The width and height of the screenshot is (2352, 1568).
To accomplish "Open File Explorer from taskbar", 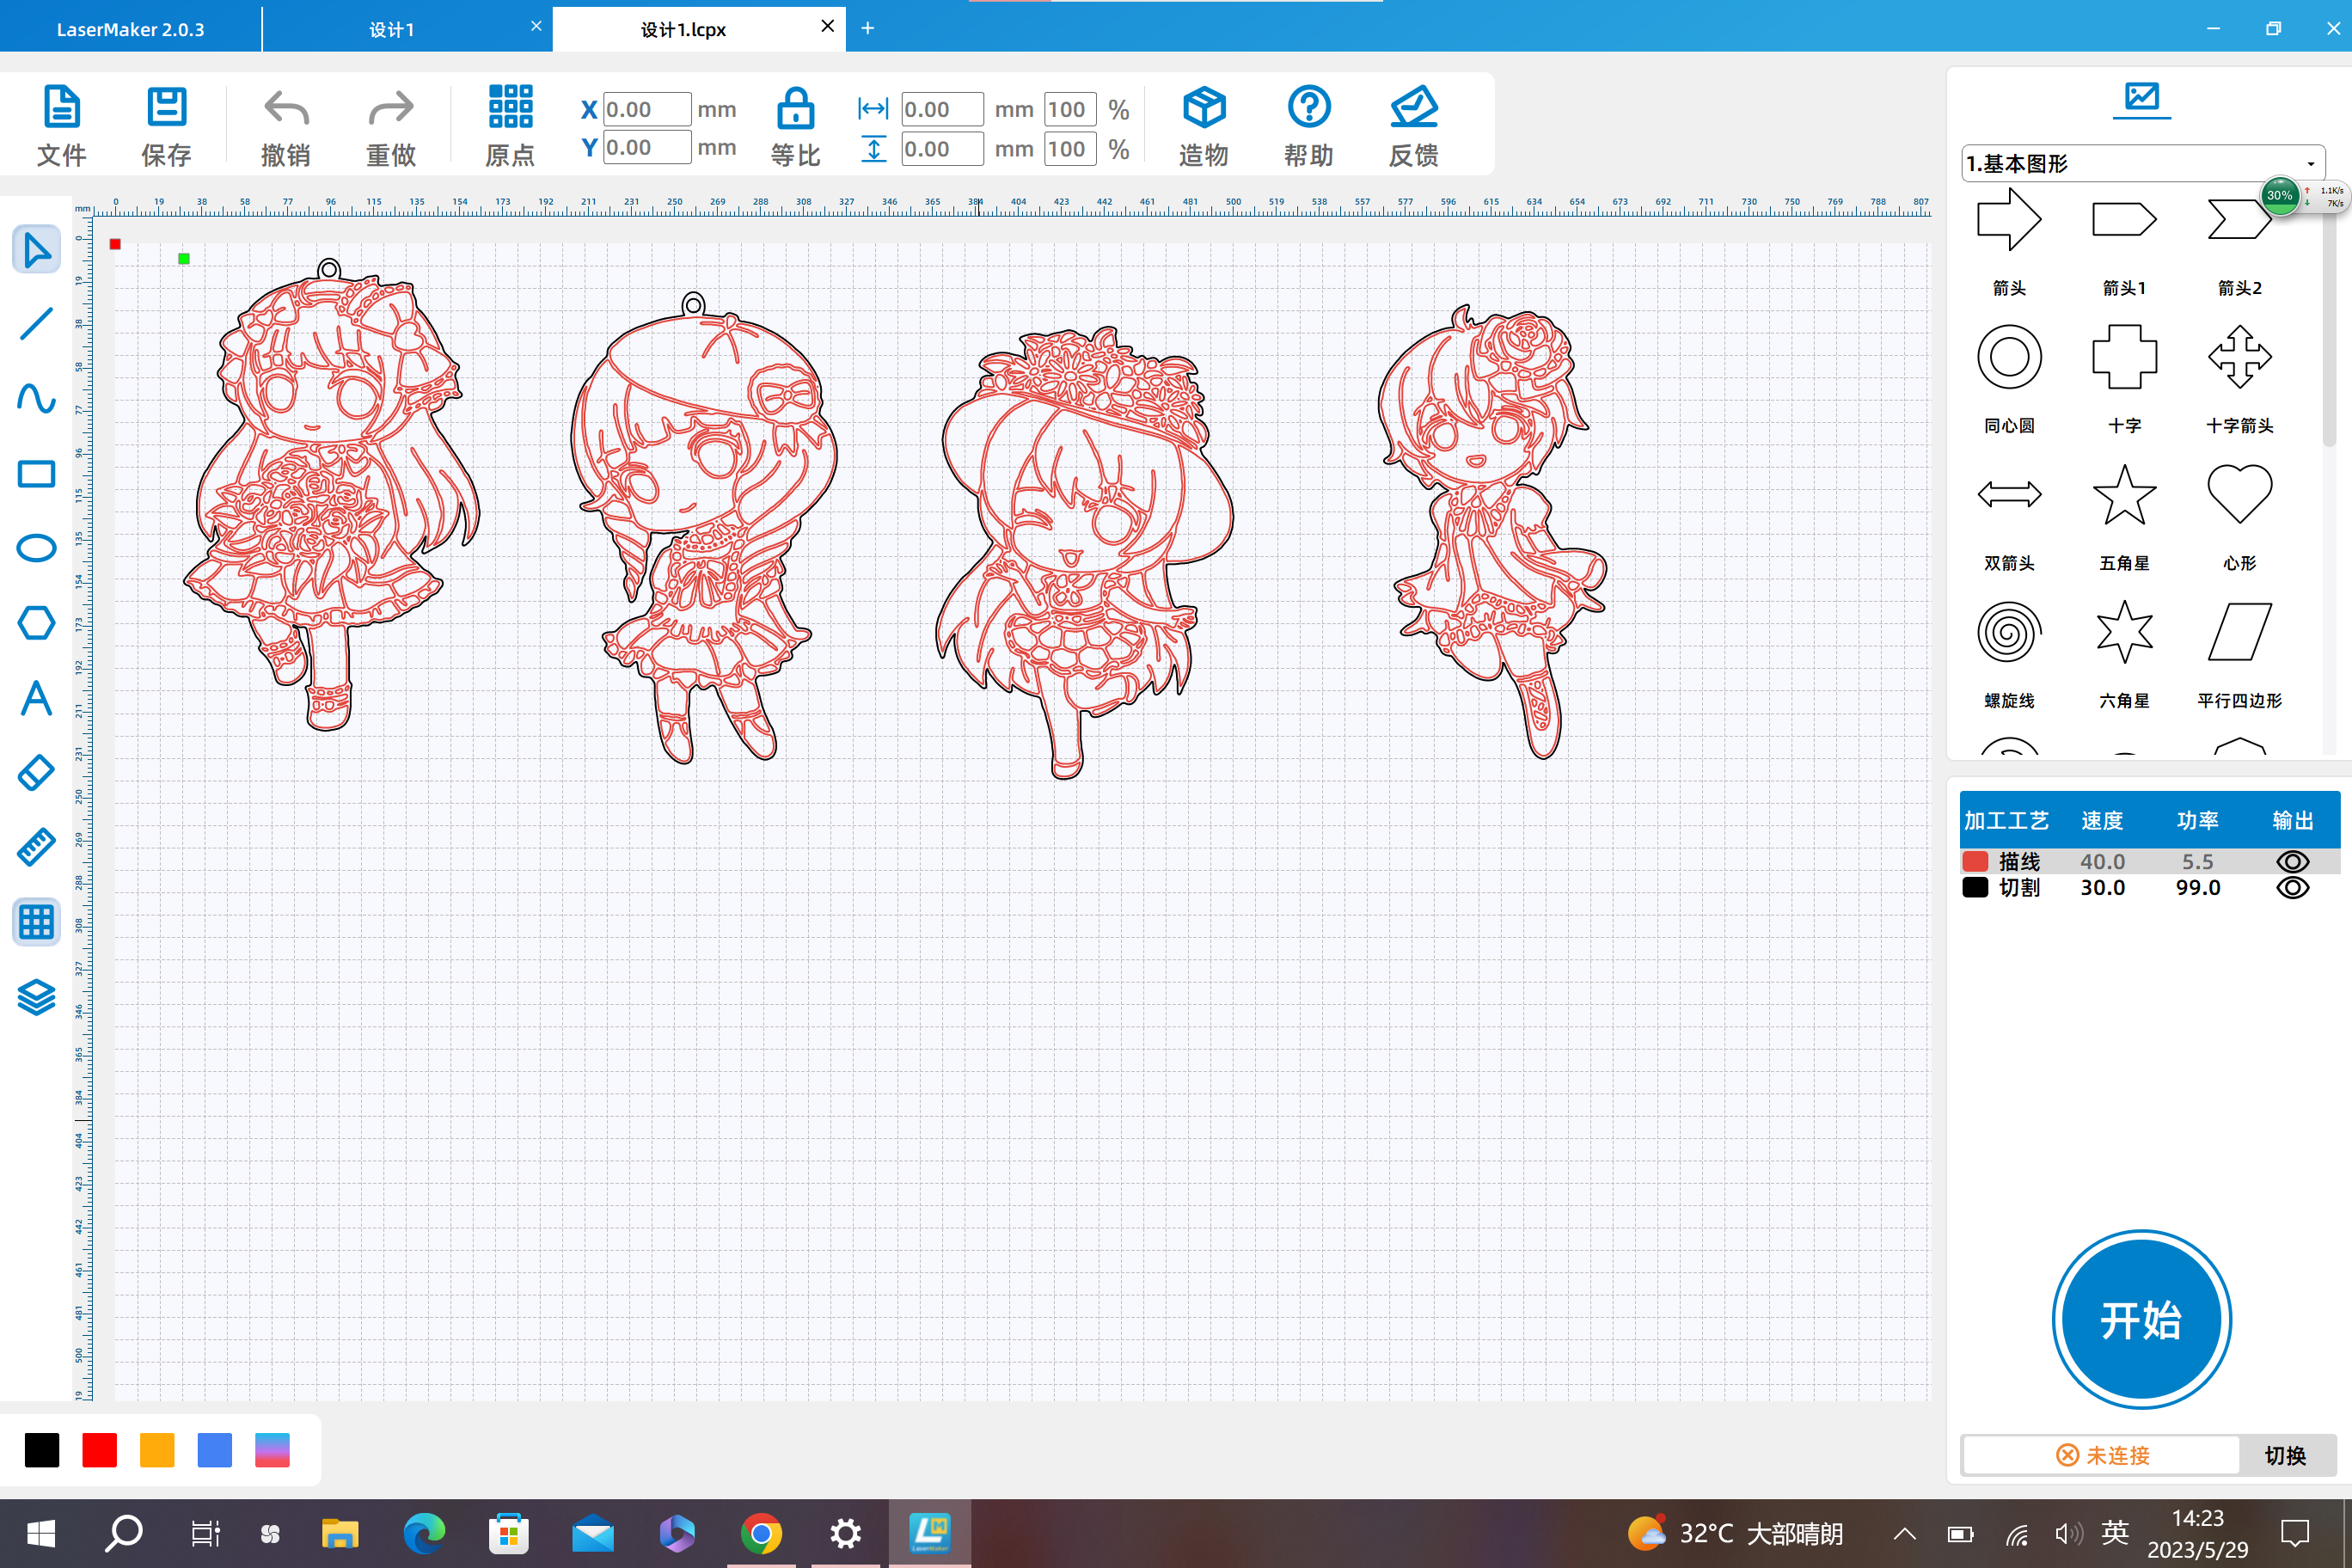I will [340, 1533].
